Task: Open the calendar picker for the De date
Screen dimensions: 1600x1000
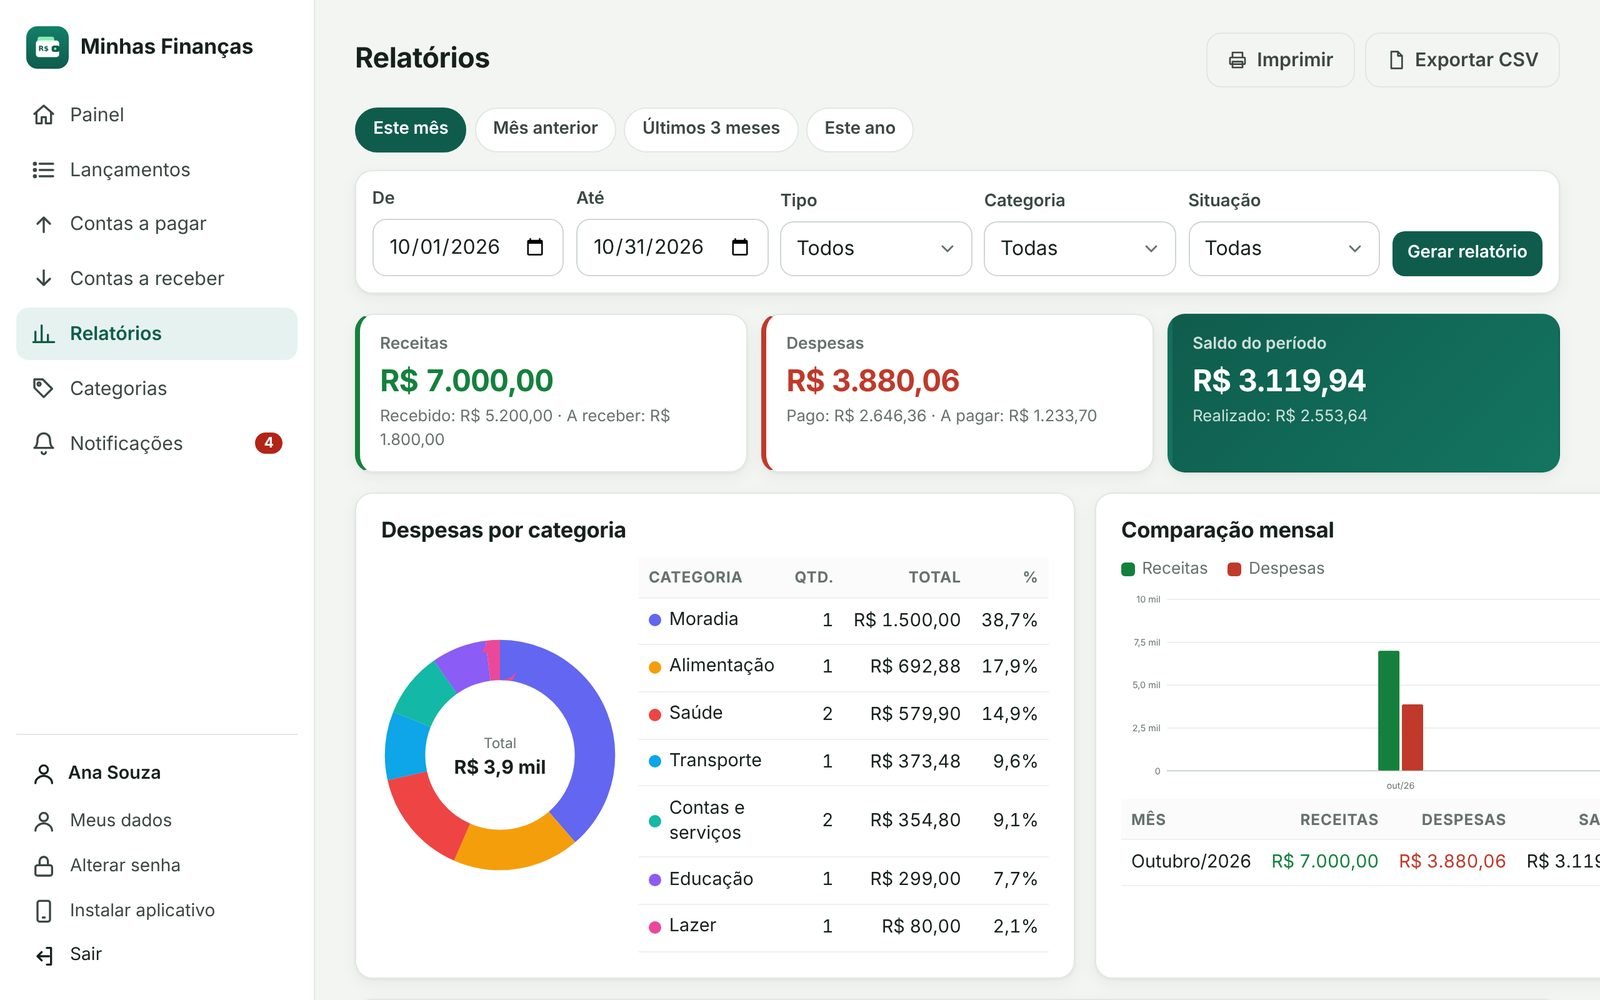Action: pos(535,247)
